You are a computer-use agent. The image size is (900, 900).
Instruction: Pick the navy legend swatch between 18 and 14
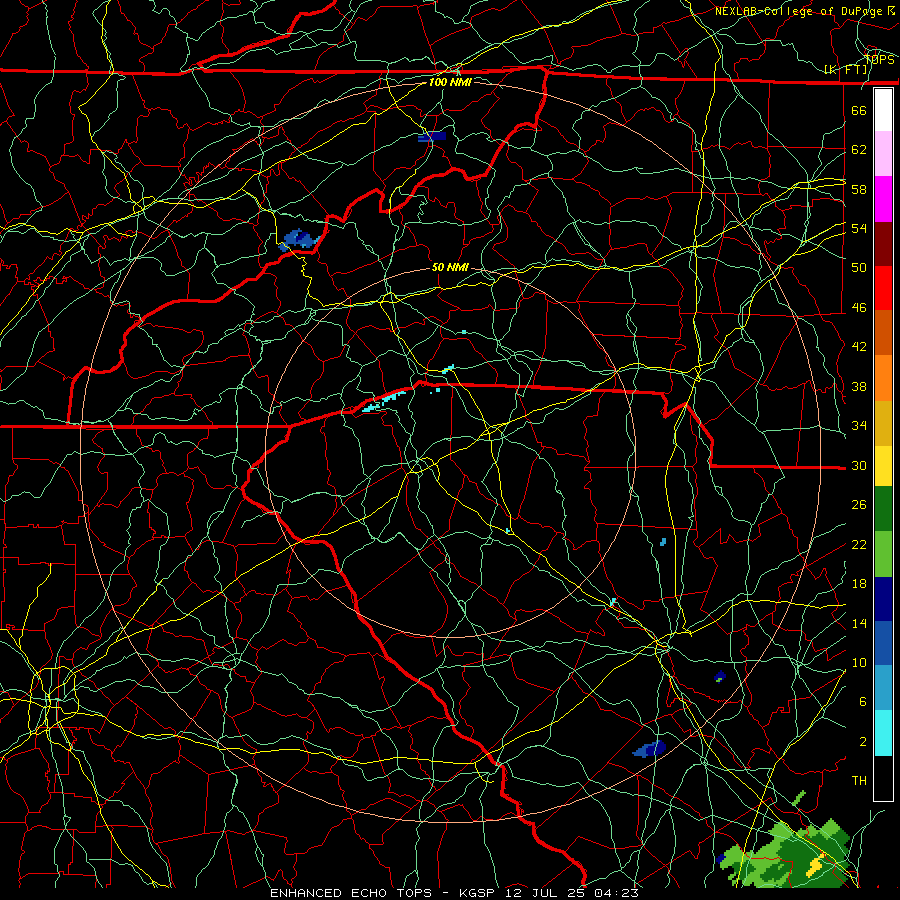(883, 599)
